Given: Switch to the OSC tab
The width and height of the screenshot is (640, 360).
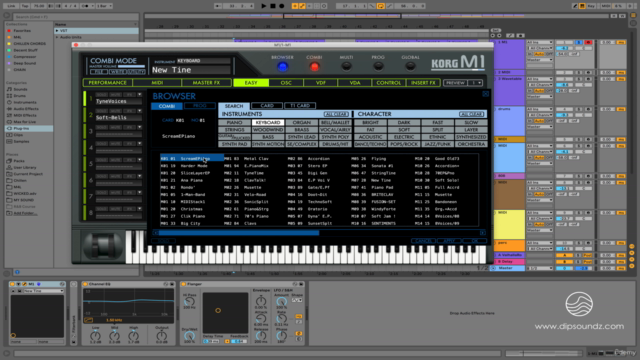Looking at the screenshot, I should (286, 82).
